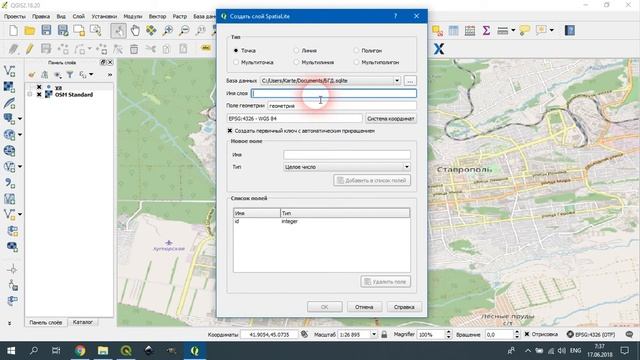640x360 pixels.
Task: Click the blue X plugin icon
Action: pyautogui.click(x=439, y=49)
